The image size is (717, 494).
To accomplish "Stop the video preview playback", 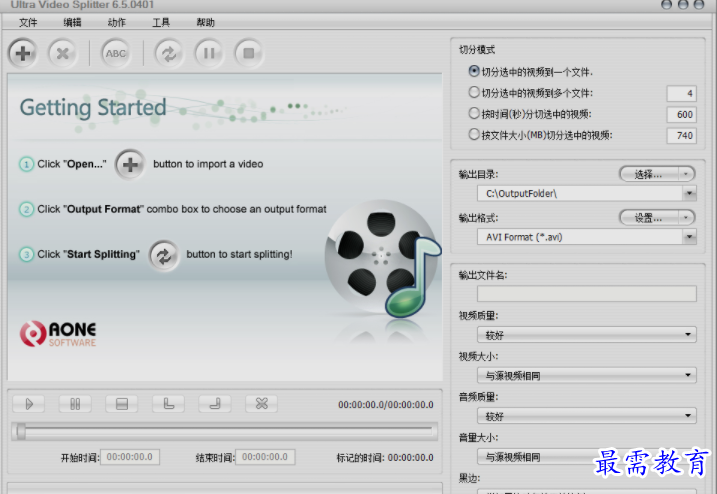I will [x=122, y=404].
